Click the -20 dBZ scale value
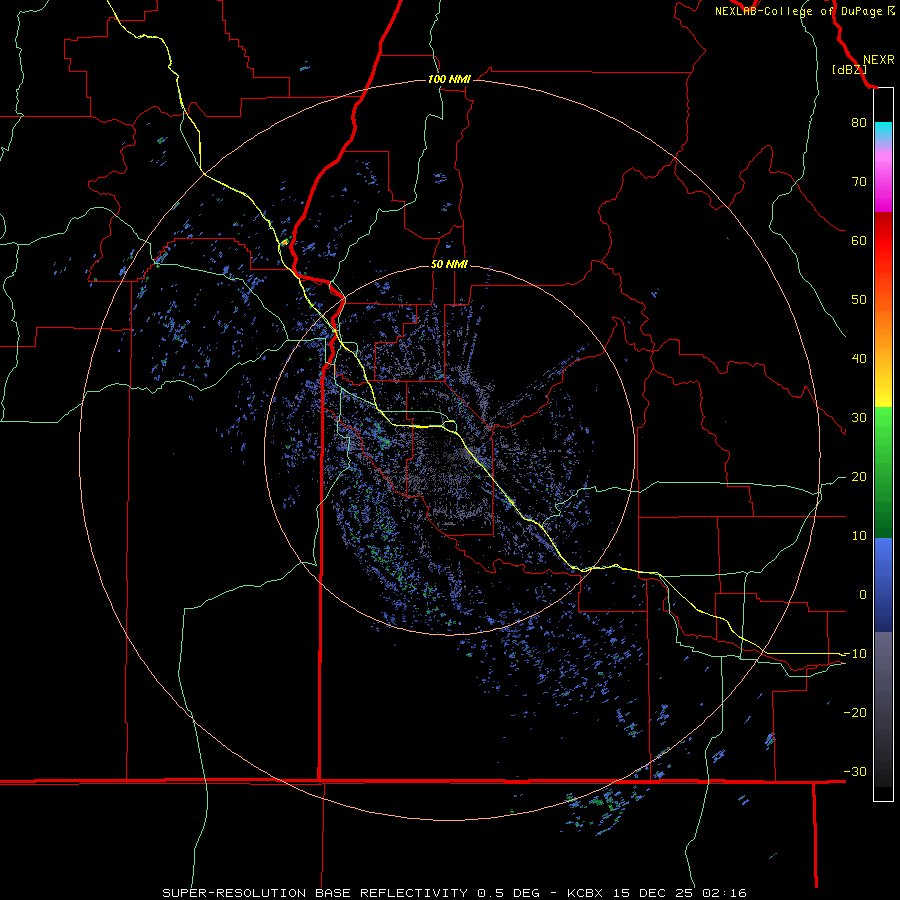 [855, 713]
